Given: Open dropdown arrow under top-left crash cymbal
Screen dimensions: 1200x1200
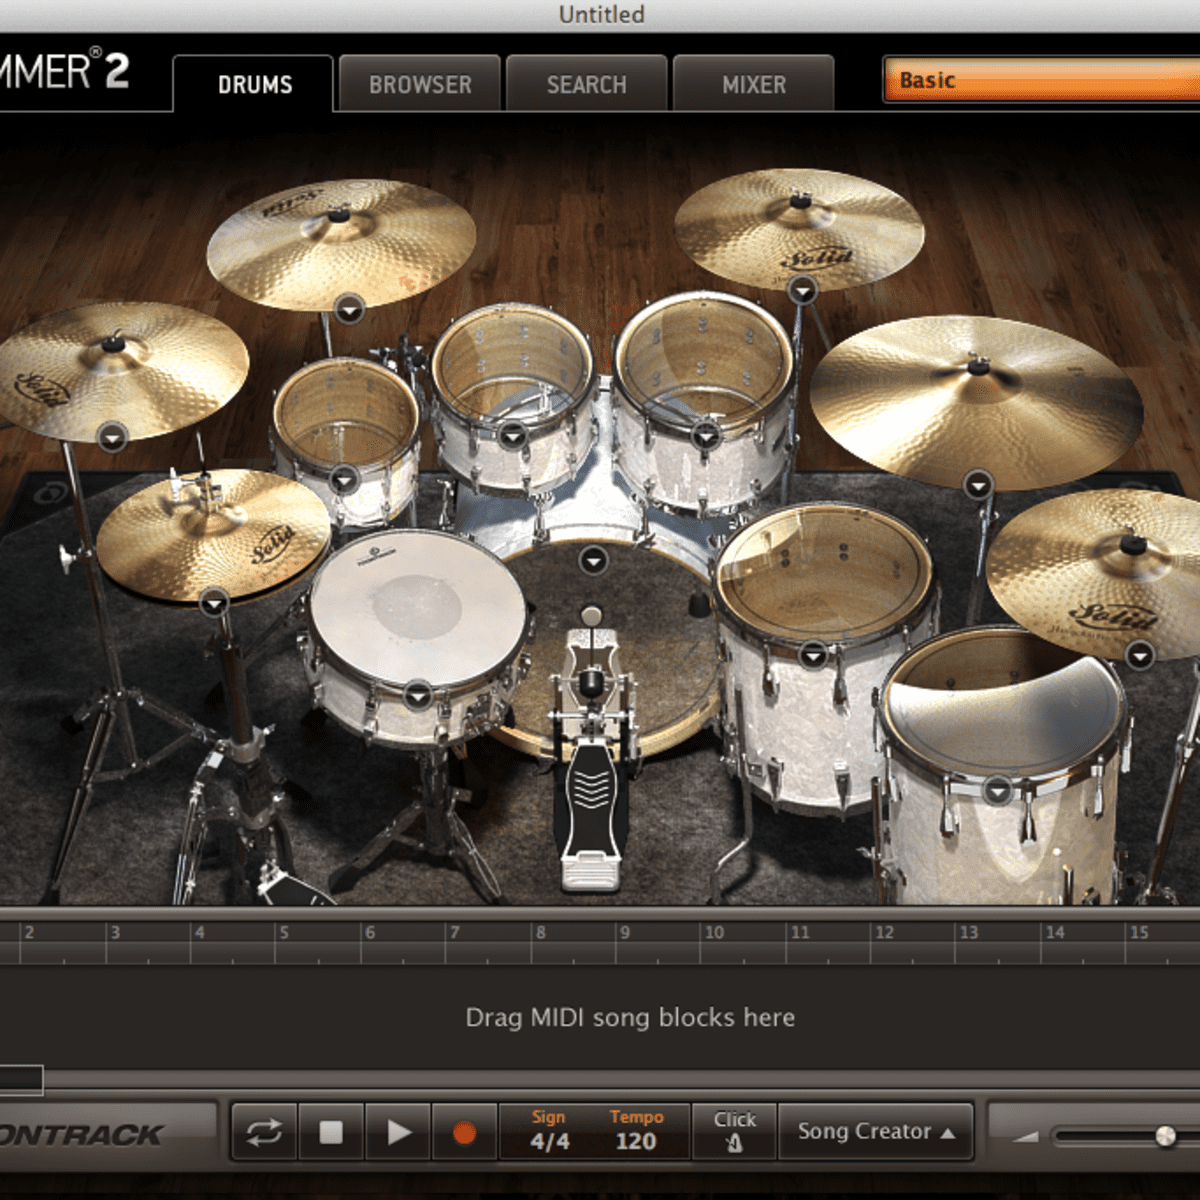Looking at the screenshot, I should (x=349, y=311).
